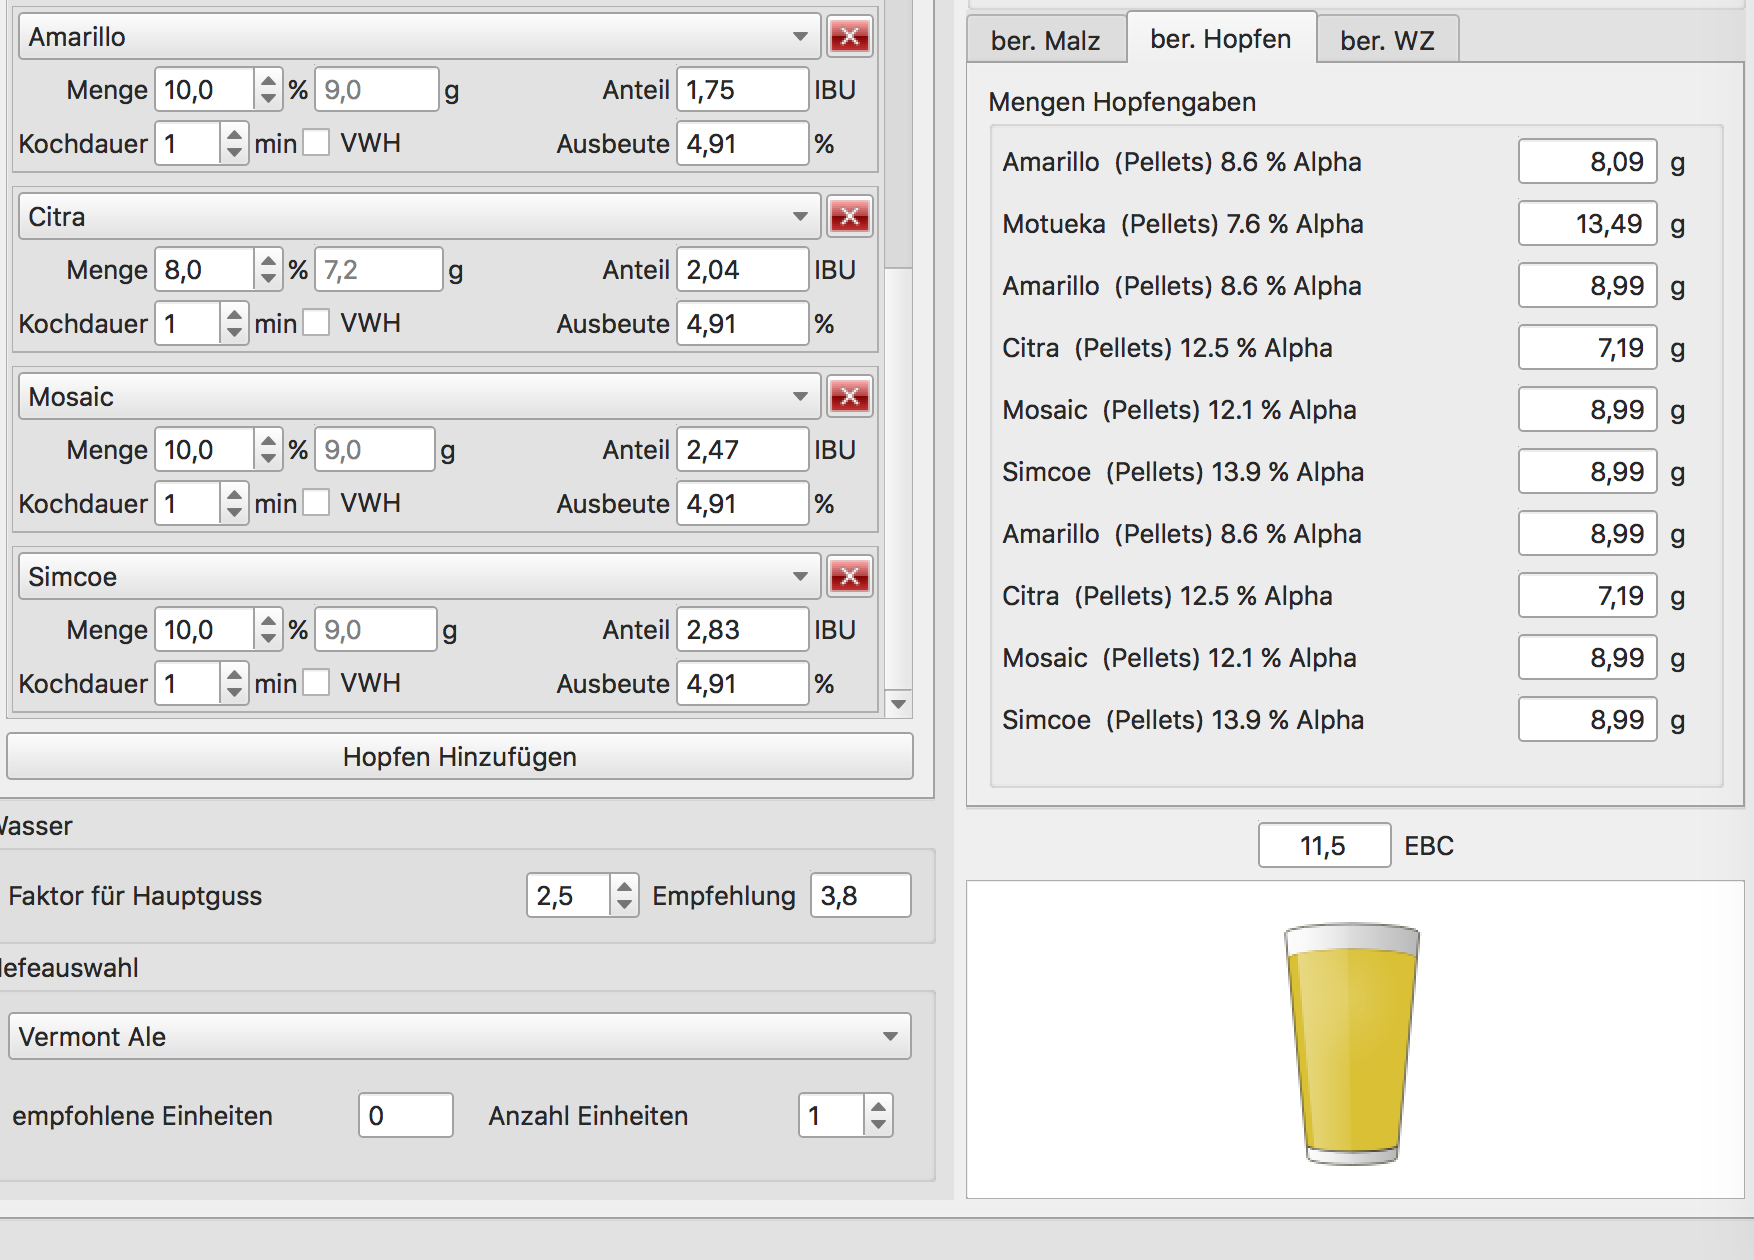Expand the Vermont Ale yeast dropdown
The width and height of the screenshot is (1754, 1260).
[459, 1036]
